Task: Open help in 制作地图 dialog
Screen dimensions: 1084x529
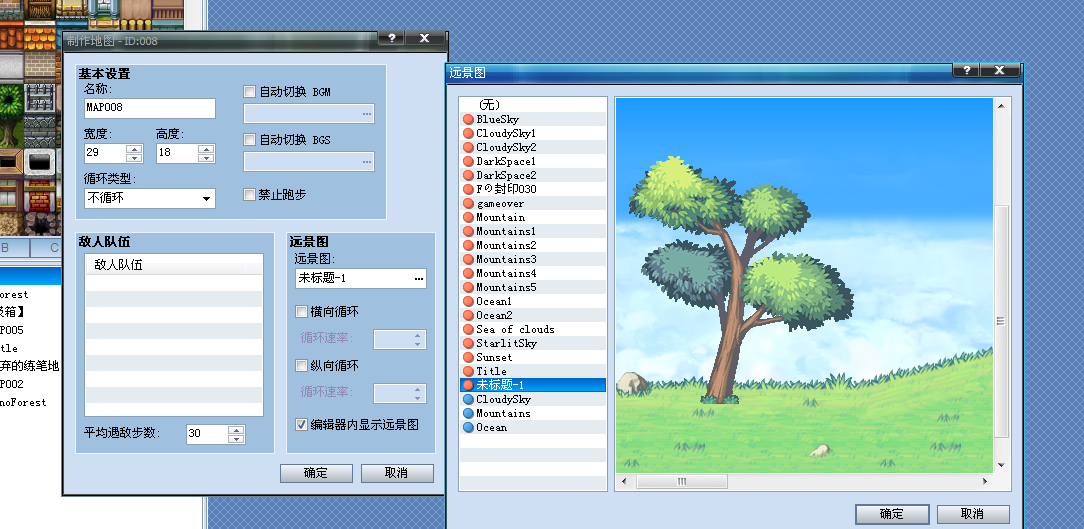Action: [x=391, y=38]
